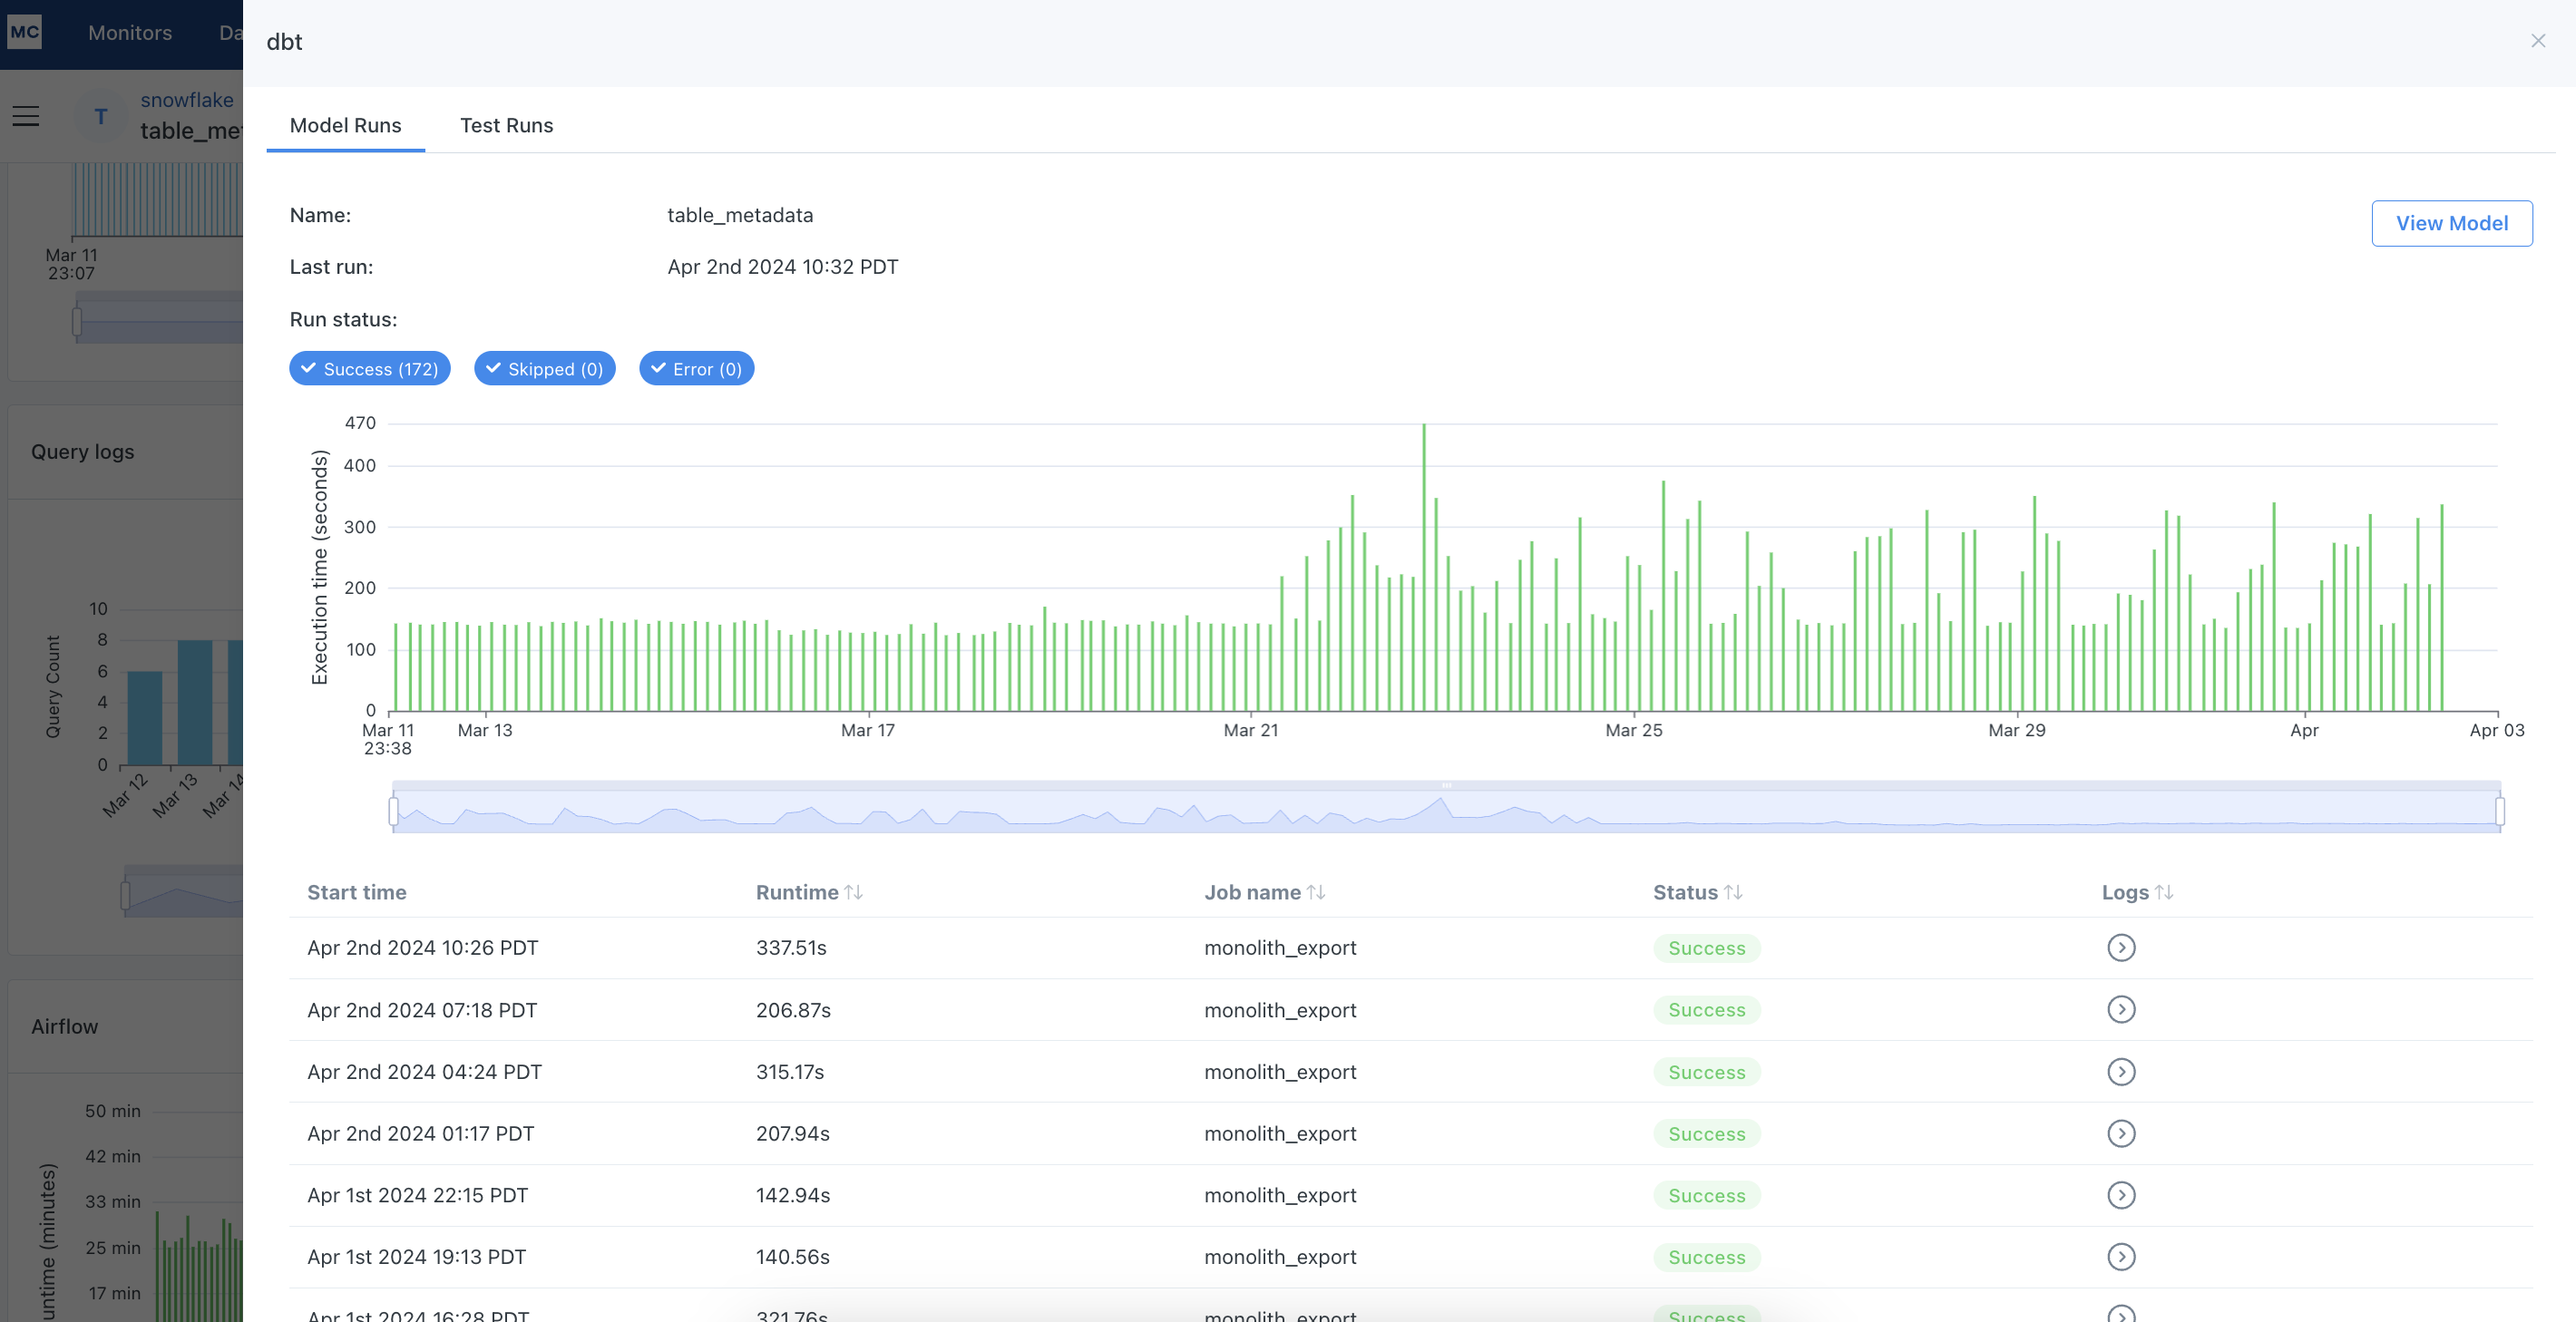The image size is (2576, 1322).
Task: Toggle the Success (172) status filter
Action: (369, 369)
